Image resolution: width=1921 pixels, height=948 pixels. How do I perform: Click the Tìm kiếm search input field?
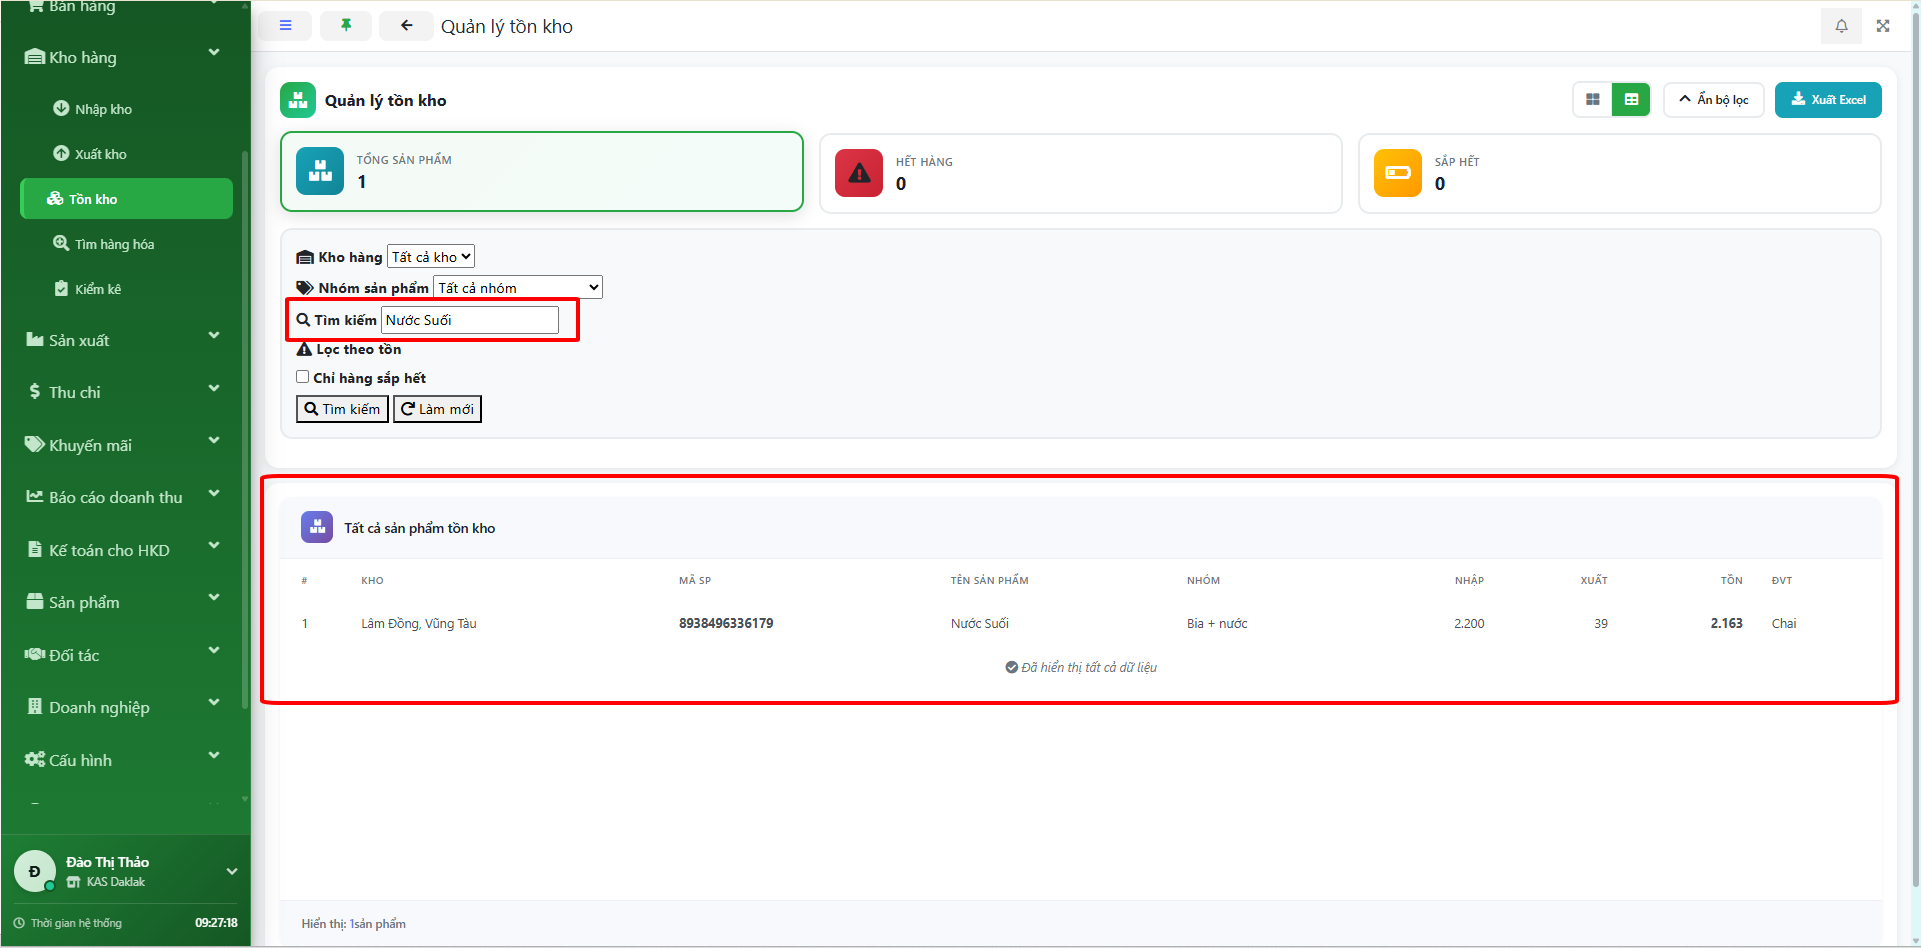(x=469, y=320)
